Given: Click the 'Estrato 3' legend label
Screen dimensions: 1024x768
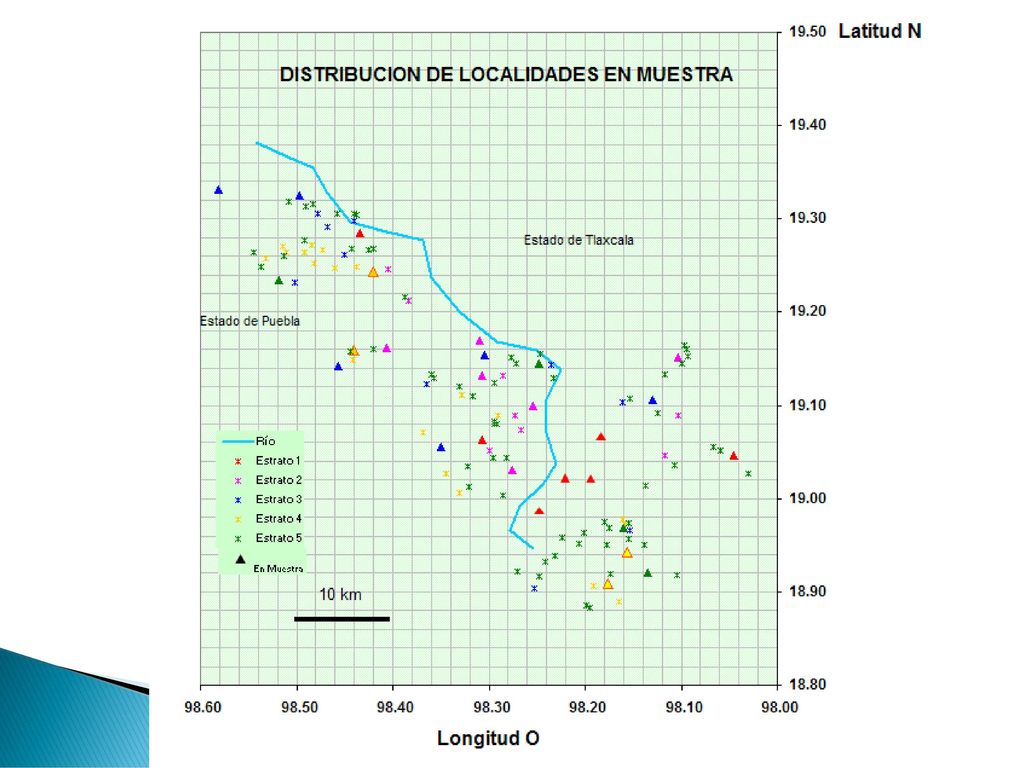Looking at the screenshot, I should (x=279, y=499).
